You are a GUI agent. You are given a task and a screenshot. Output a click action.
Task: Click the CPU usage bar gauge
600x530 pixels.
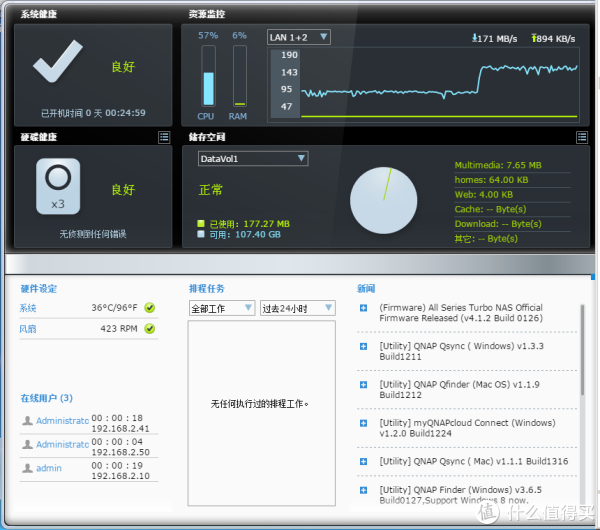208,88
